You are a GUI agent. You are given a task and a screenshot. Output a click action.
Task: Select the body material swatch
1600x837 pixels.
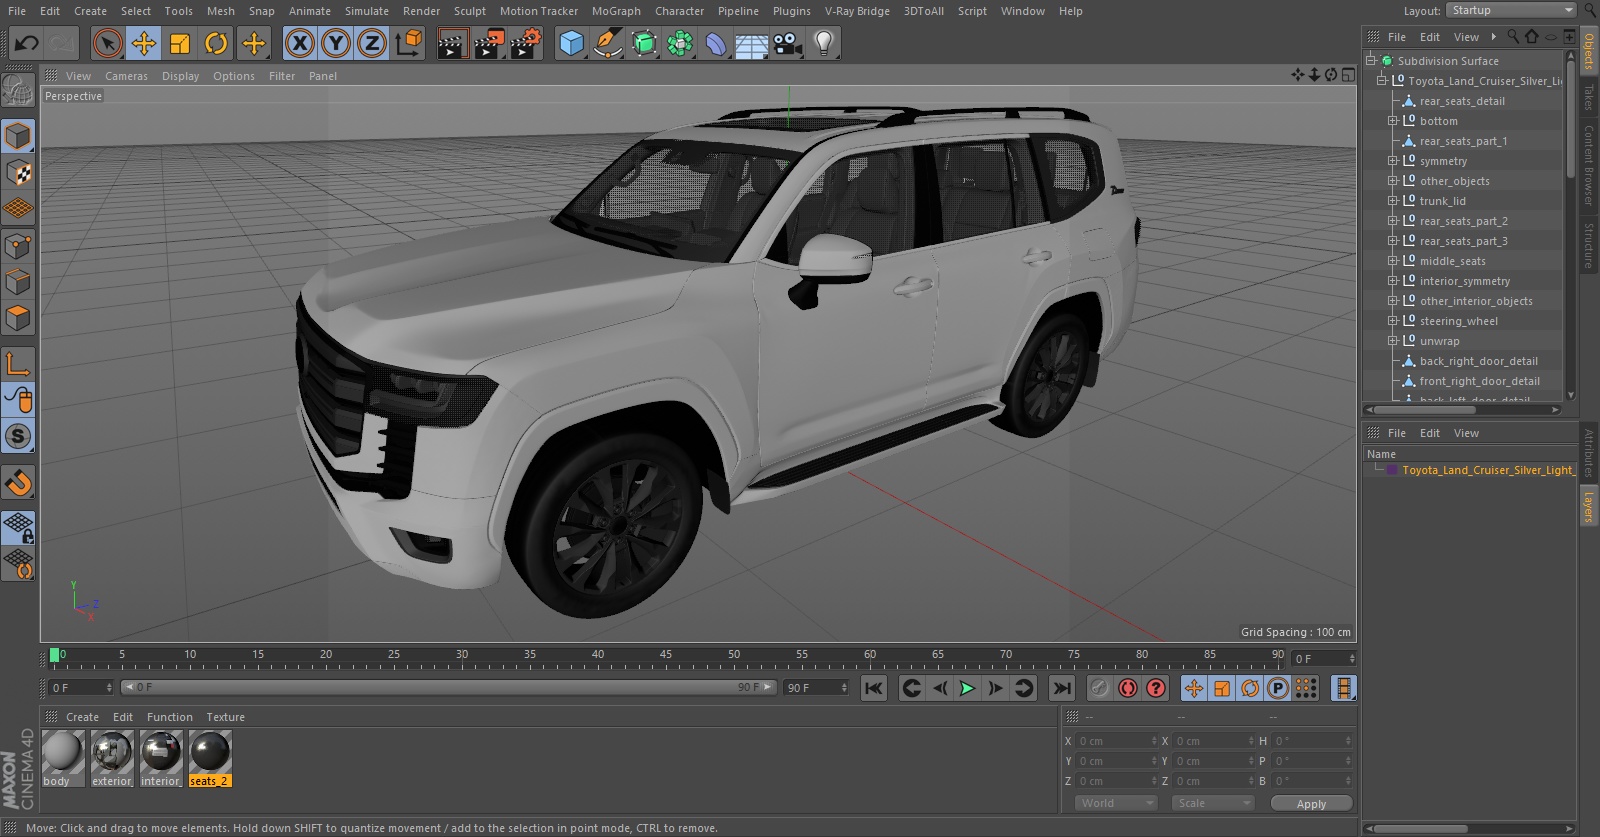[x=62, y=758]
